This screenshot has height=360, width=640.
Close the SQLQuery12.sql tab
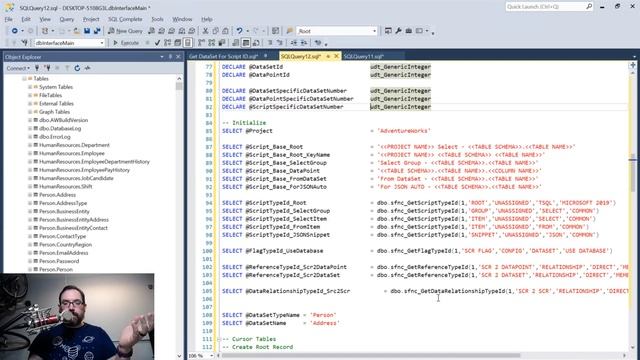click(336, 56)
